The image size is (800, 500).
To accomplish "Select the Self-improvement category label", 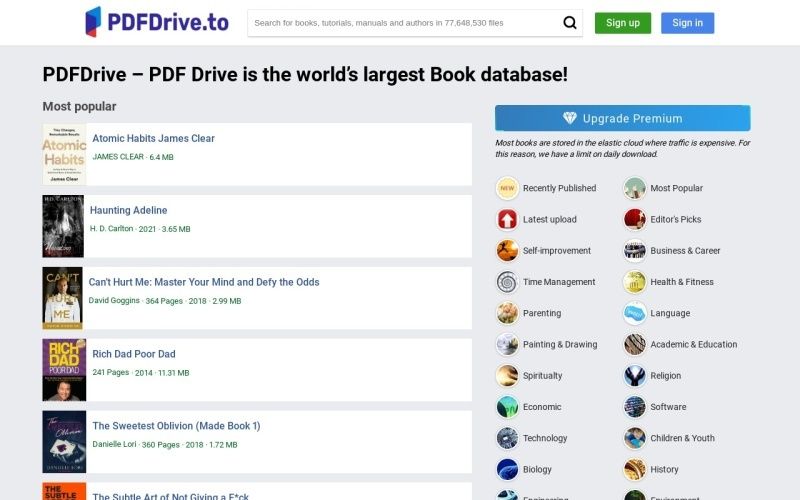I will coord(557,251).
